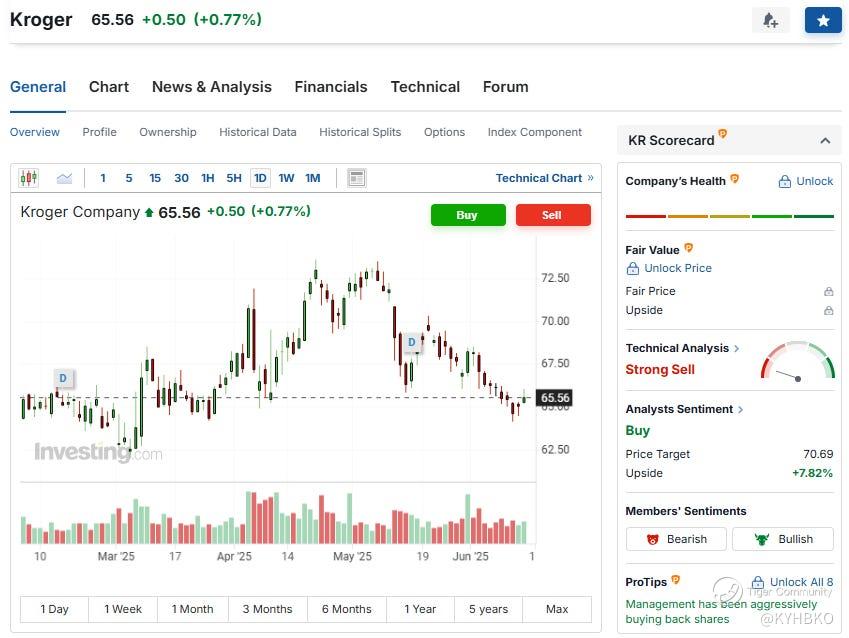
Task: Collapse the KR Scorecard panel
Action: pos(825,141)
